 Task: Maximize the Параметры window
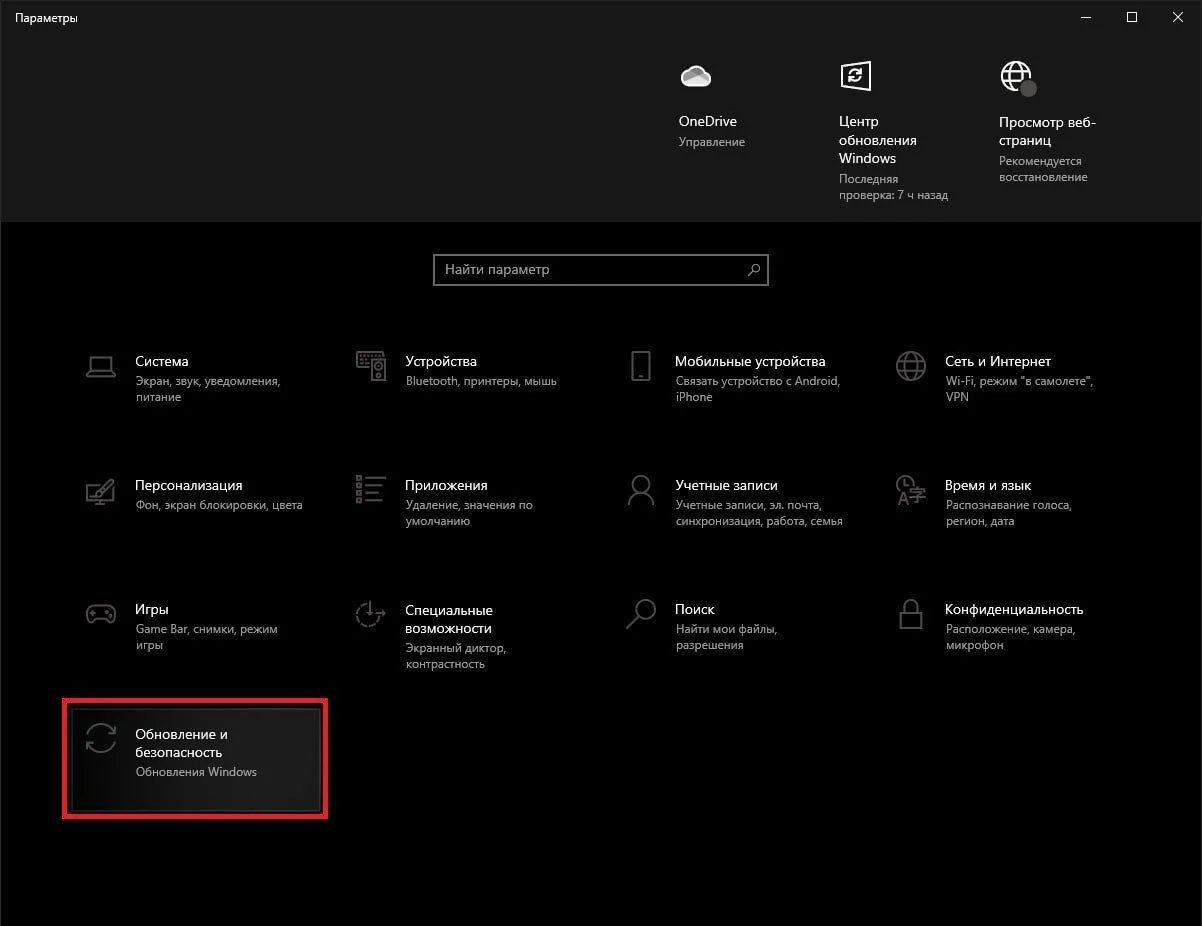click(x=1132, y=17)
